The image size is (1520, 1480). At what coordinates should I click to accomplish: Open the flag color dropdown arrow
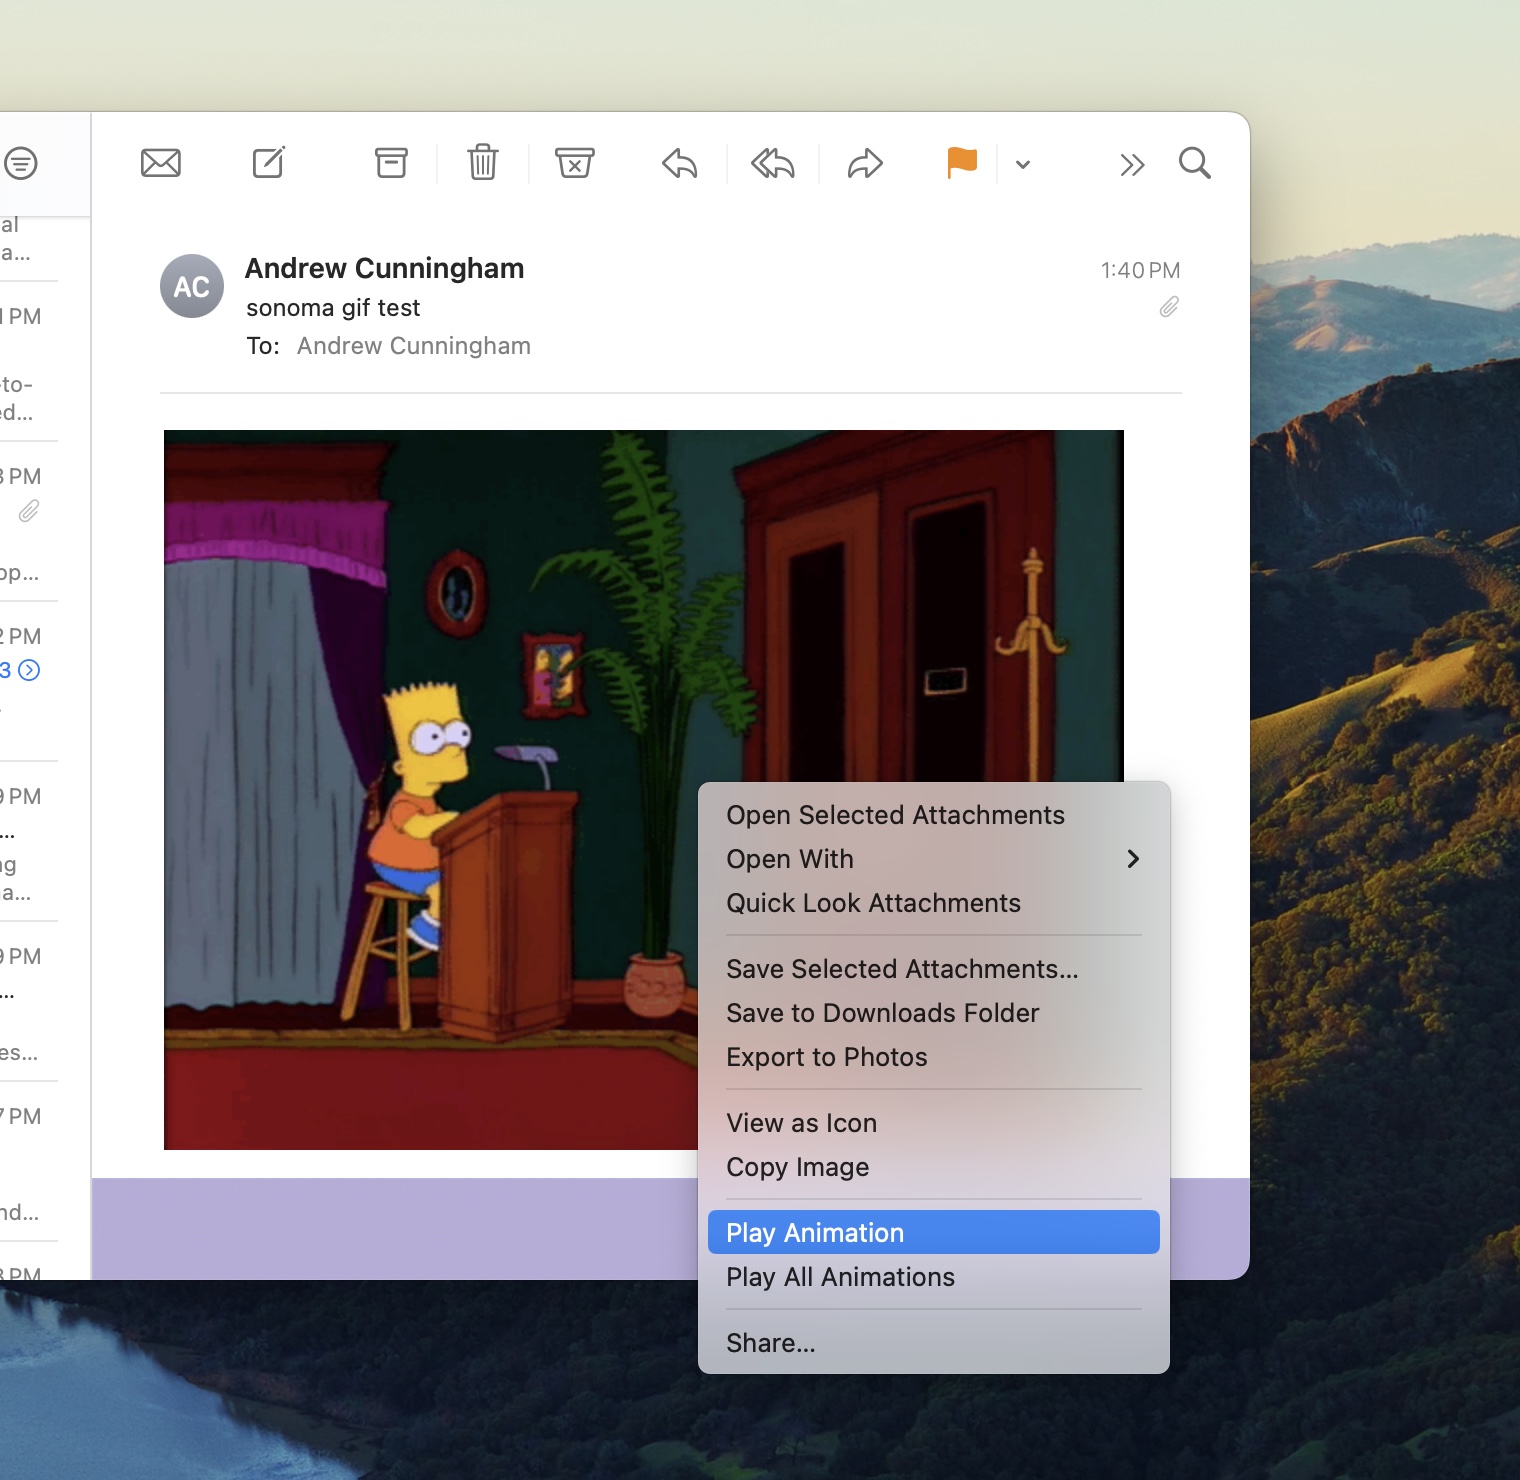click(x=1023, y=164)
